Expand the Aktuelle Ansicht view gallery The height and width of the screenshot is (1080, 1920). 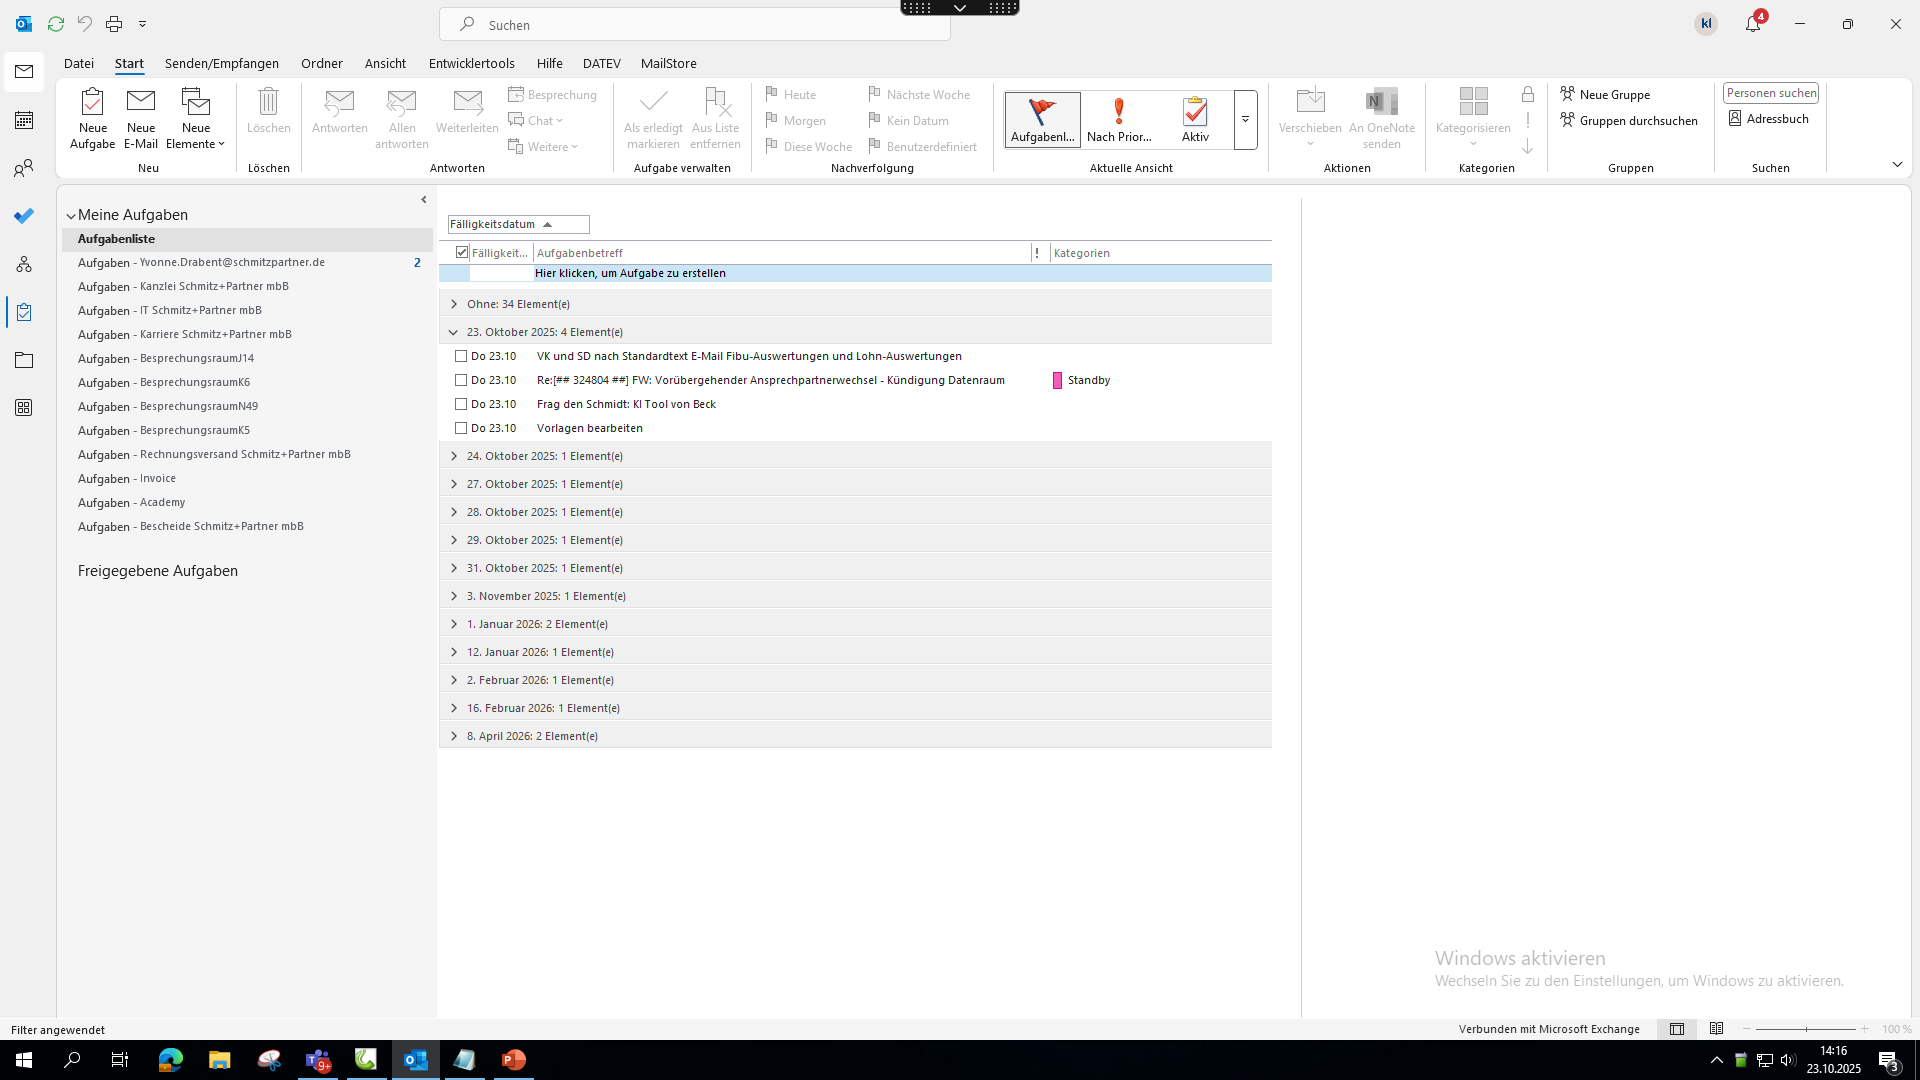pyautogui.click(x=1245, y=120)
